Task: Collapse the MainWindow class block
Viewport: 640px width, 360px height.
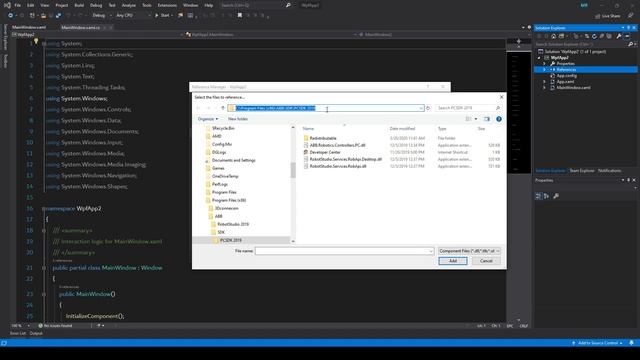Action: pyautogui.click(x=44, y=268)
